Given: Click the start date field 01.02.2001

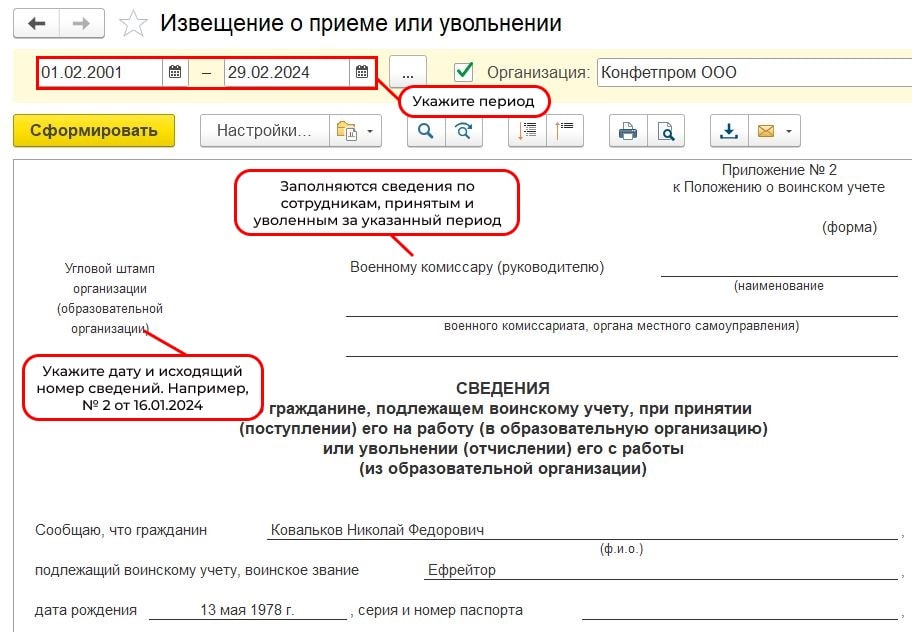Looking at the screenshot, I should click(x=100, y=72).
